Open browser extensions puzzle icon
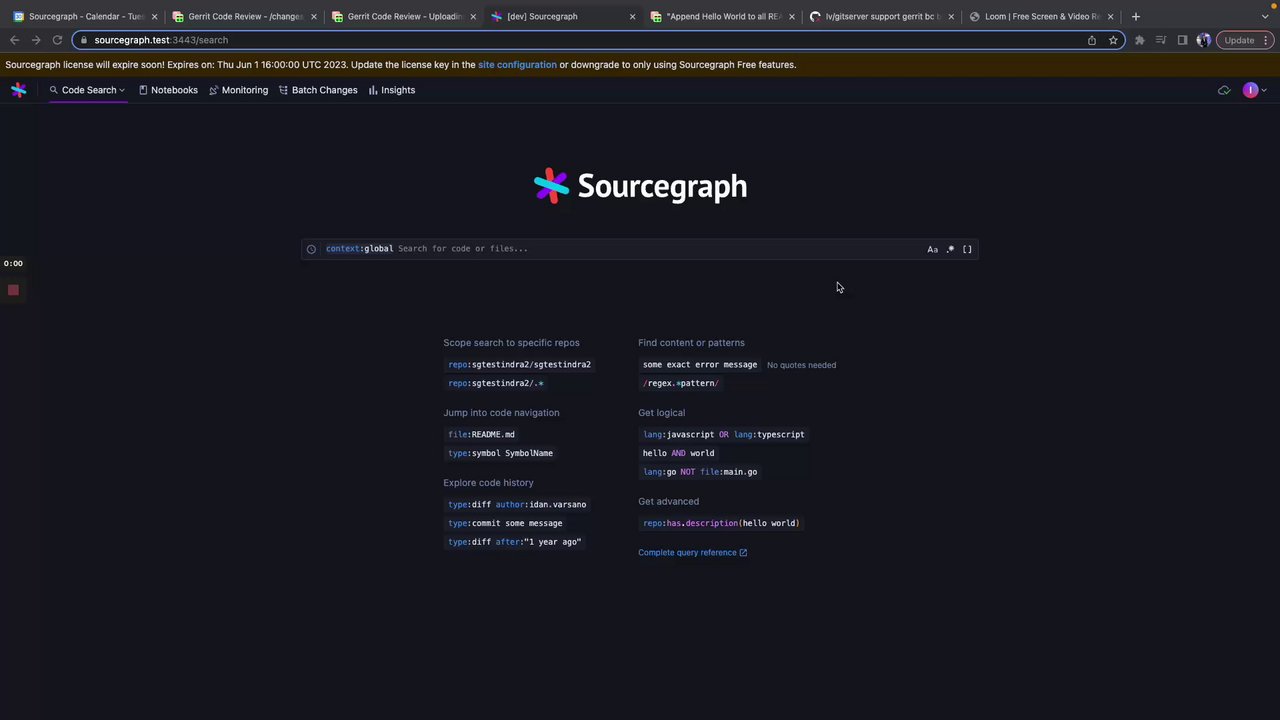This screenshot has height=720, width=1280. tap(1139, 40)
